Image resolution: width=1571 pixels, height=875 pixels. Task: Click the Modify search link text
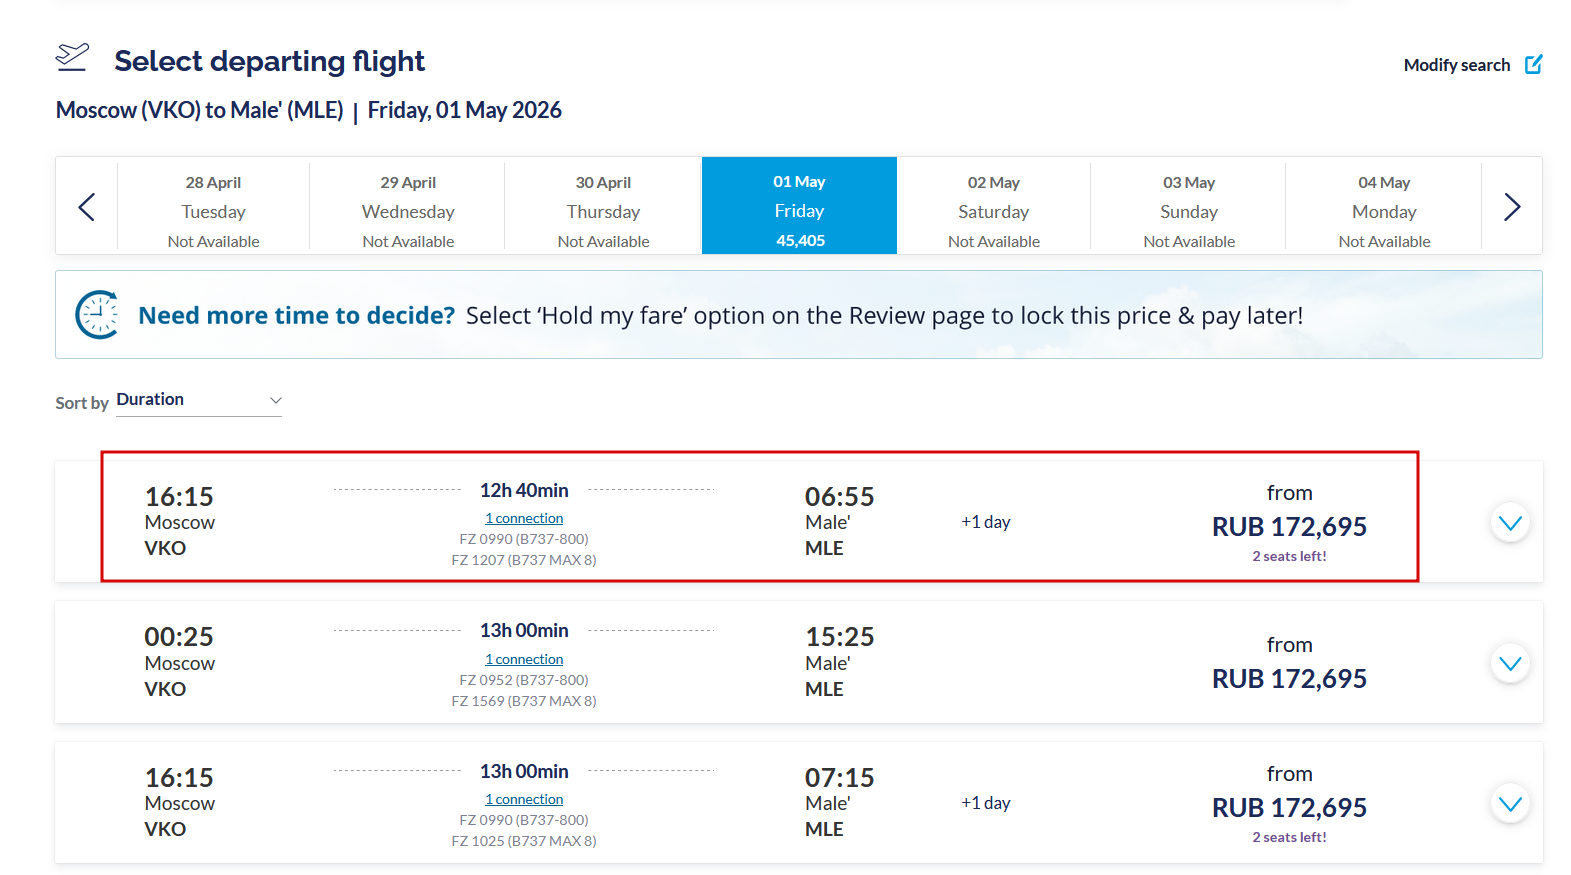1456,65
